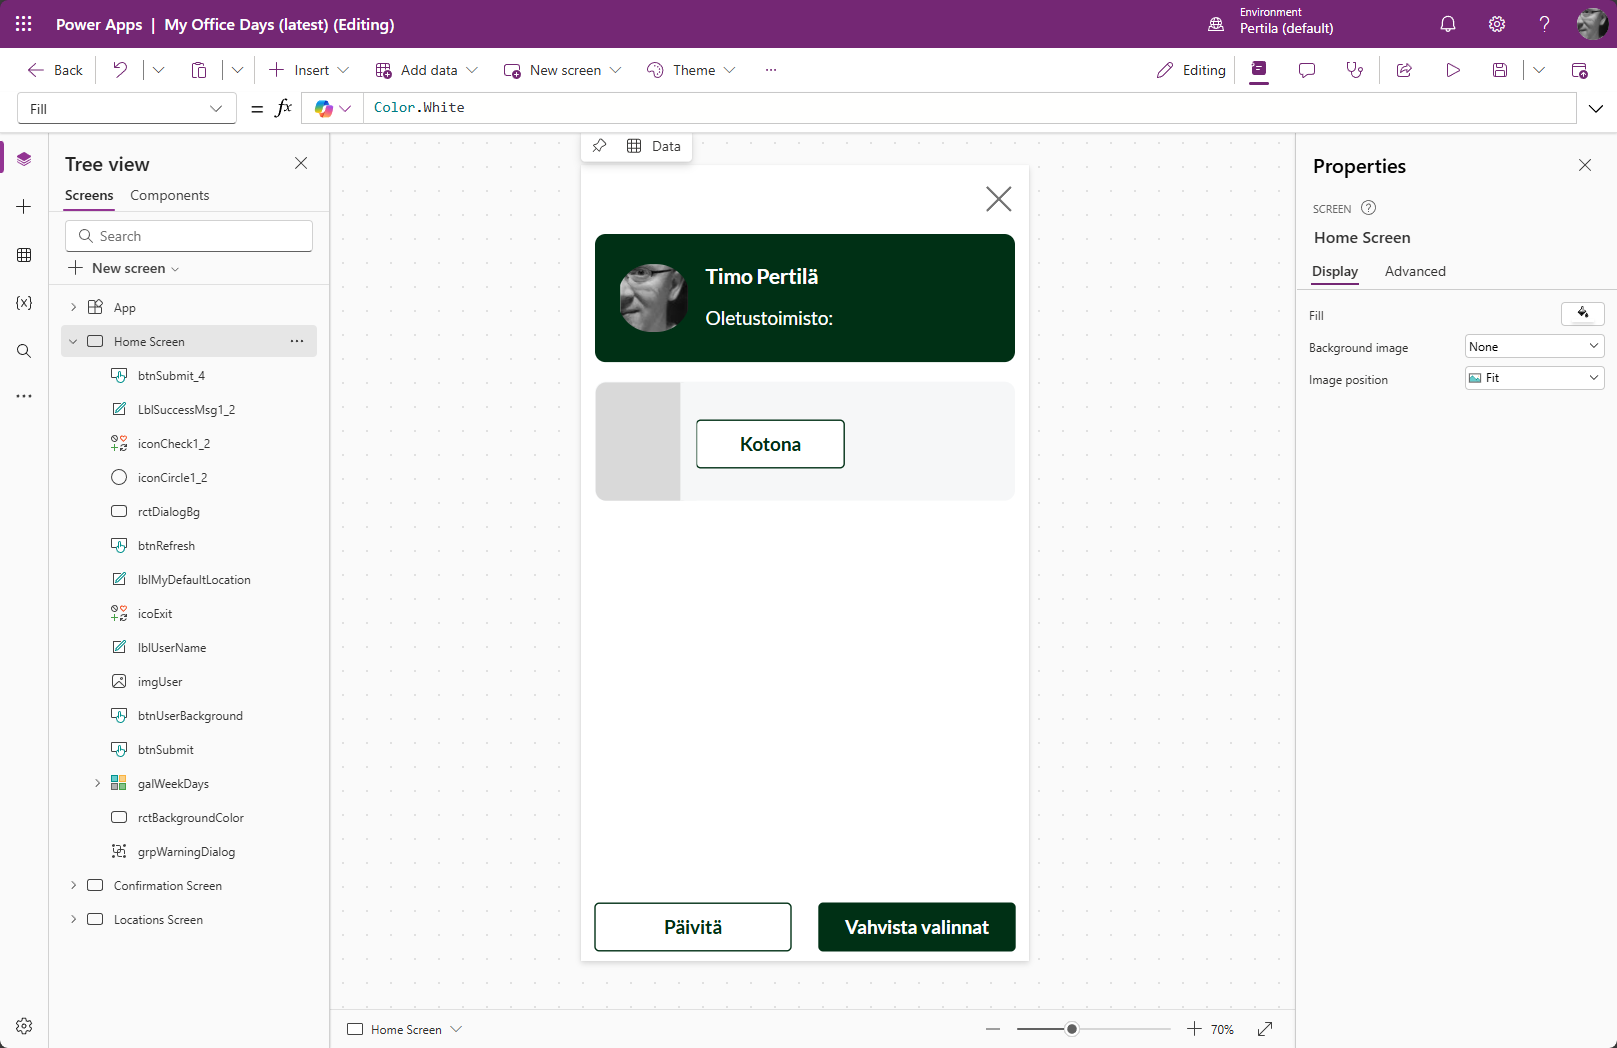Open the Data pane in sidebar
Screen dimensions: 1617x1048
[24, 255]
